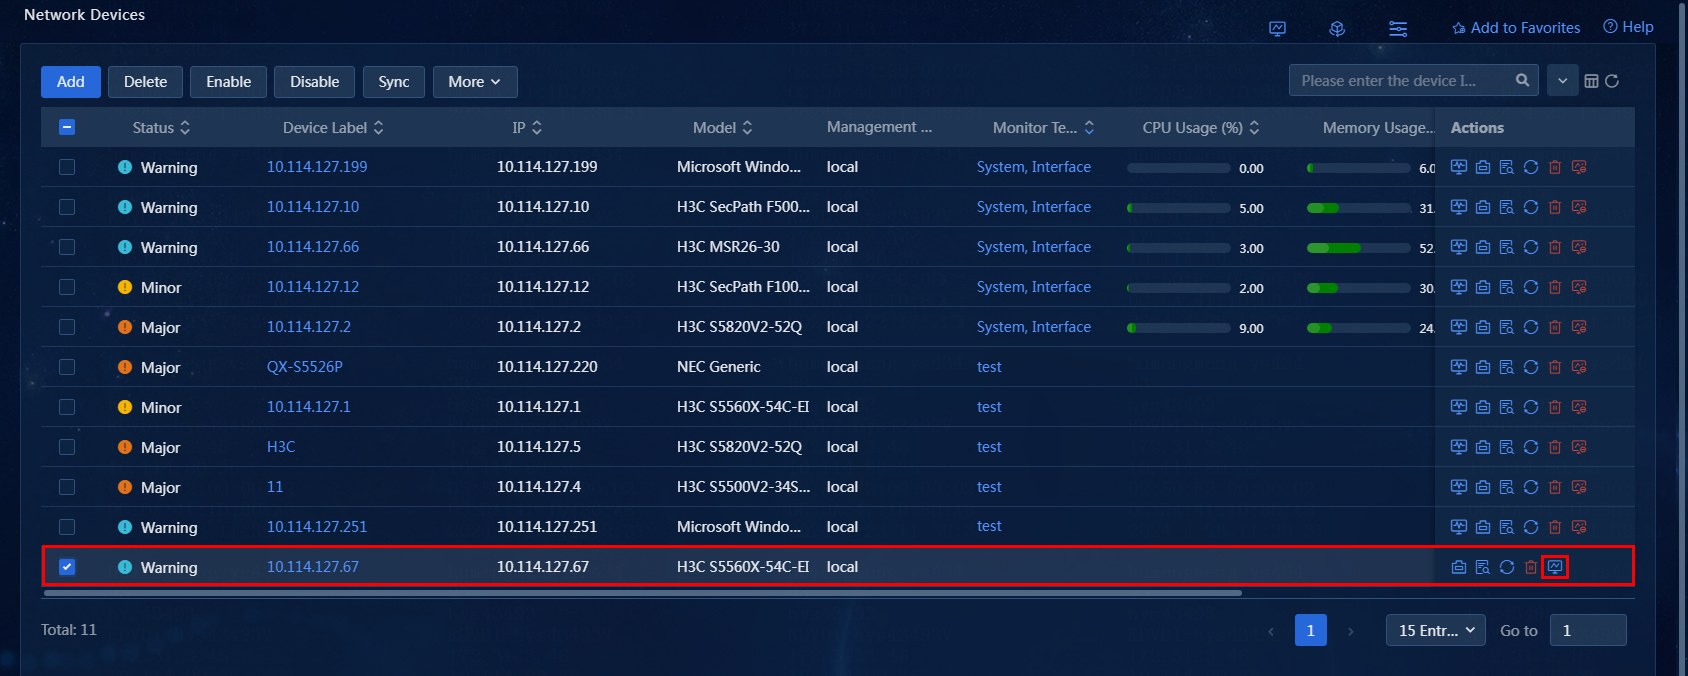Click unmonitor icon for 10.114.127.10 row
Viewport: 1688px width, 676px height.
click(x=1579, y=207)
